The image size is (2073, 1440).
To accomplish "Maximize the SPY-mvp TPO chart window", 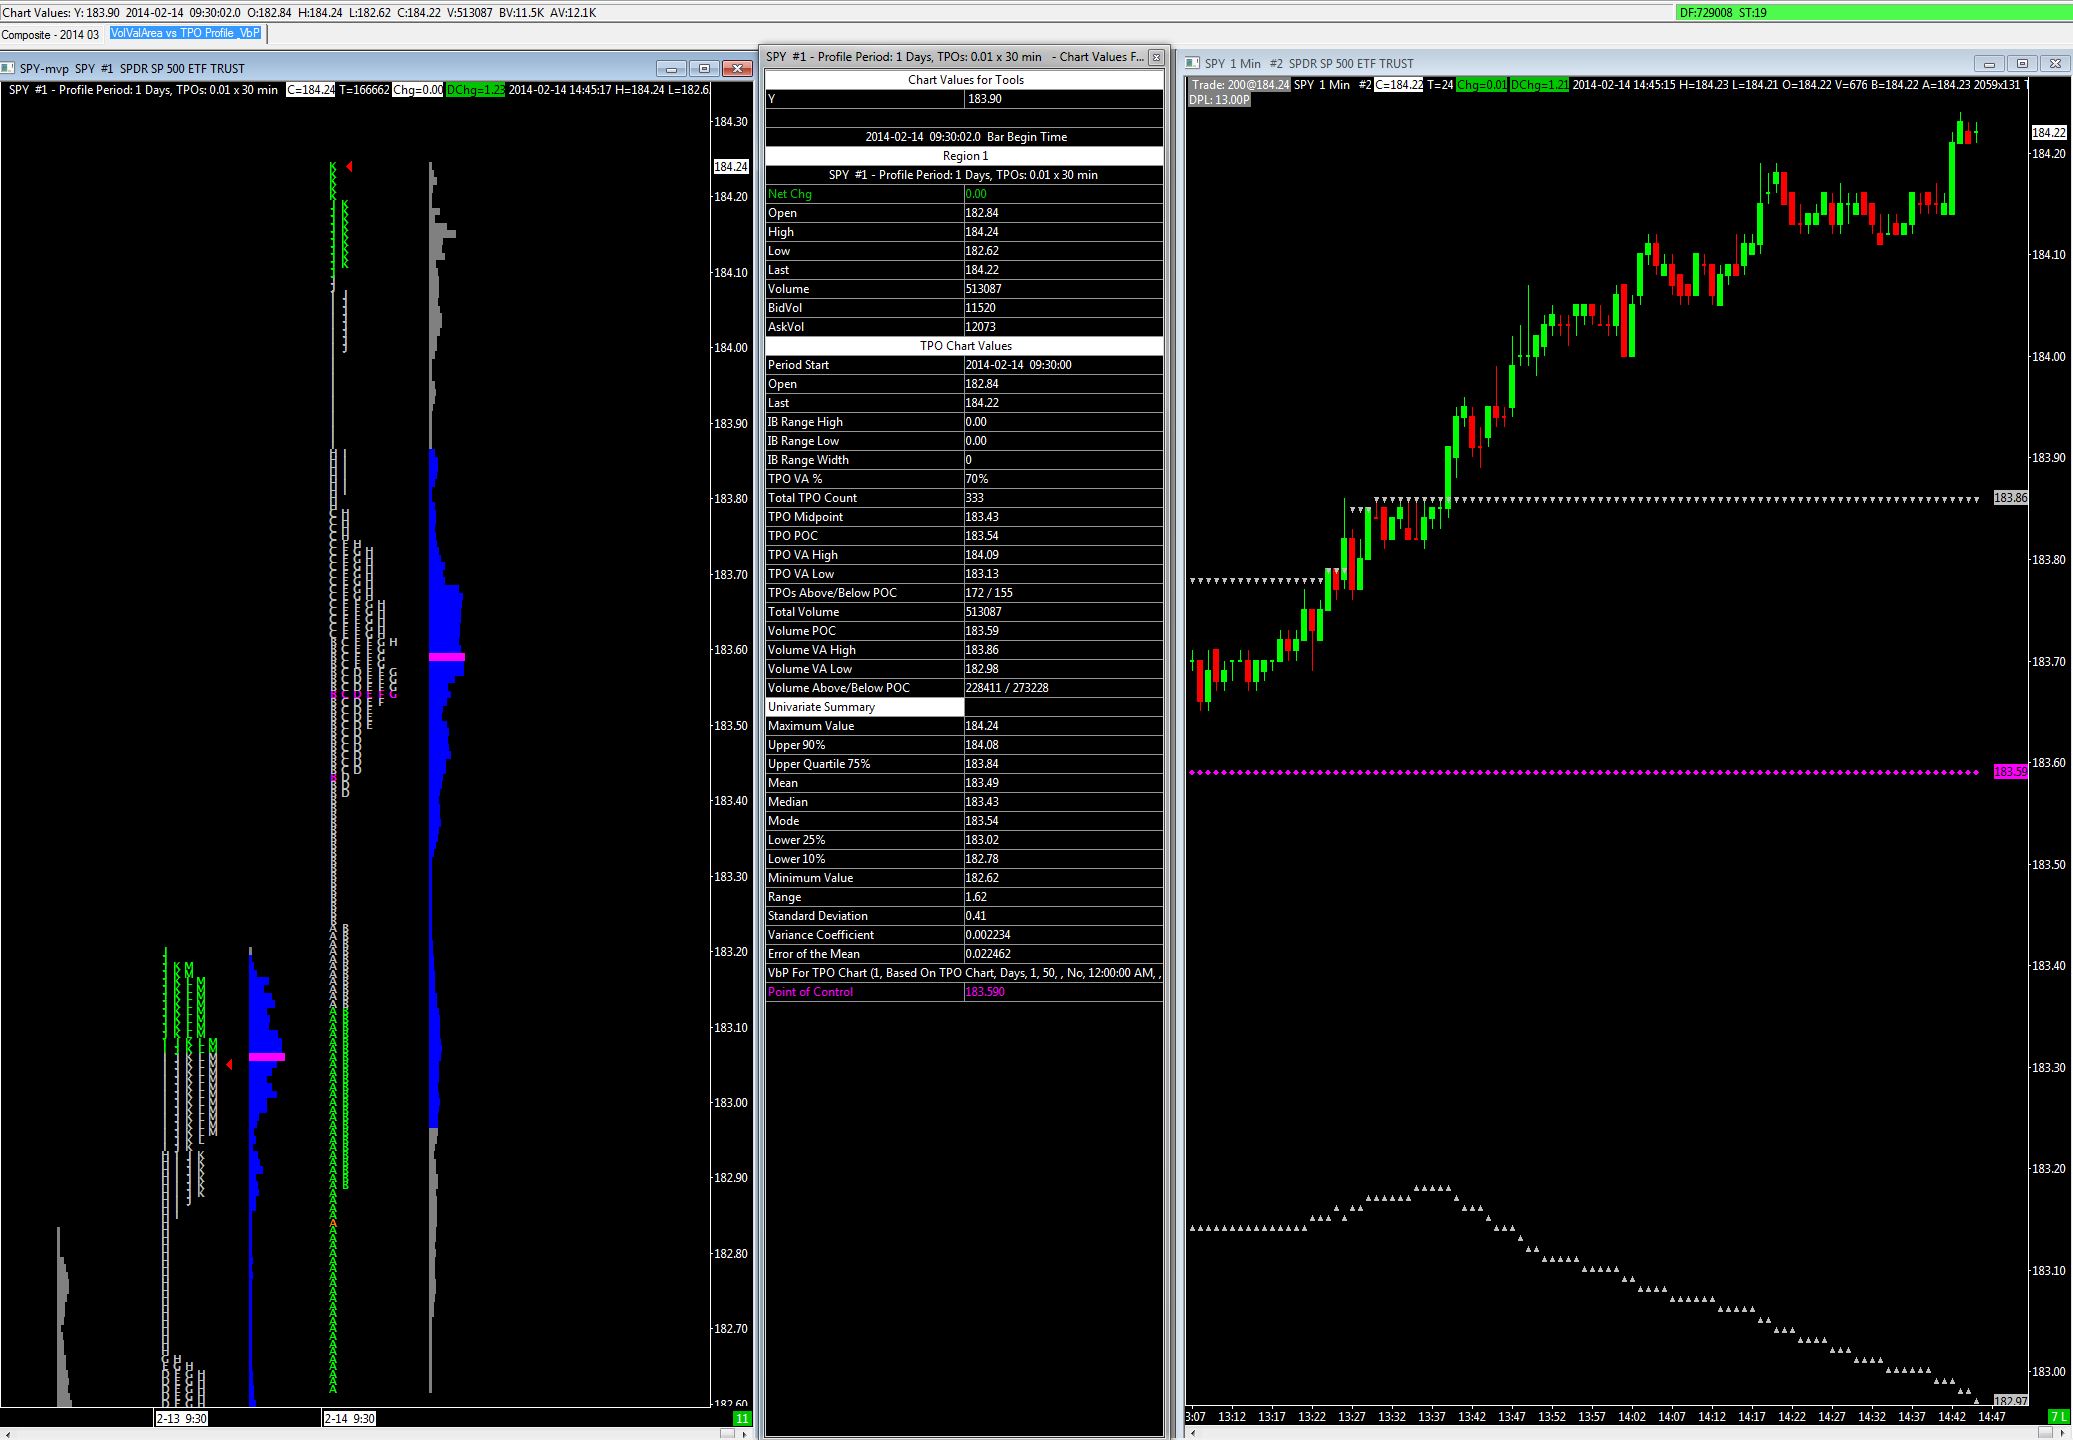I will [704, 69].
